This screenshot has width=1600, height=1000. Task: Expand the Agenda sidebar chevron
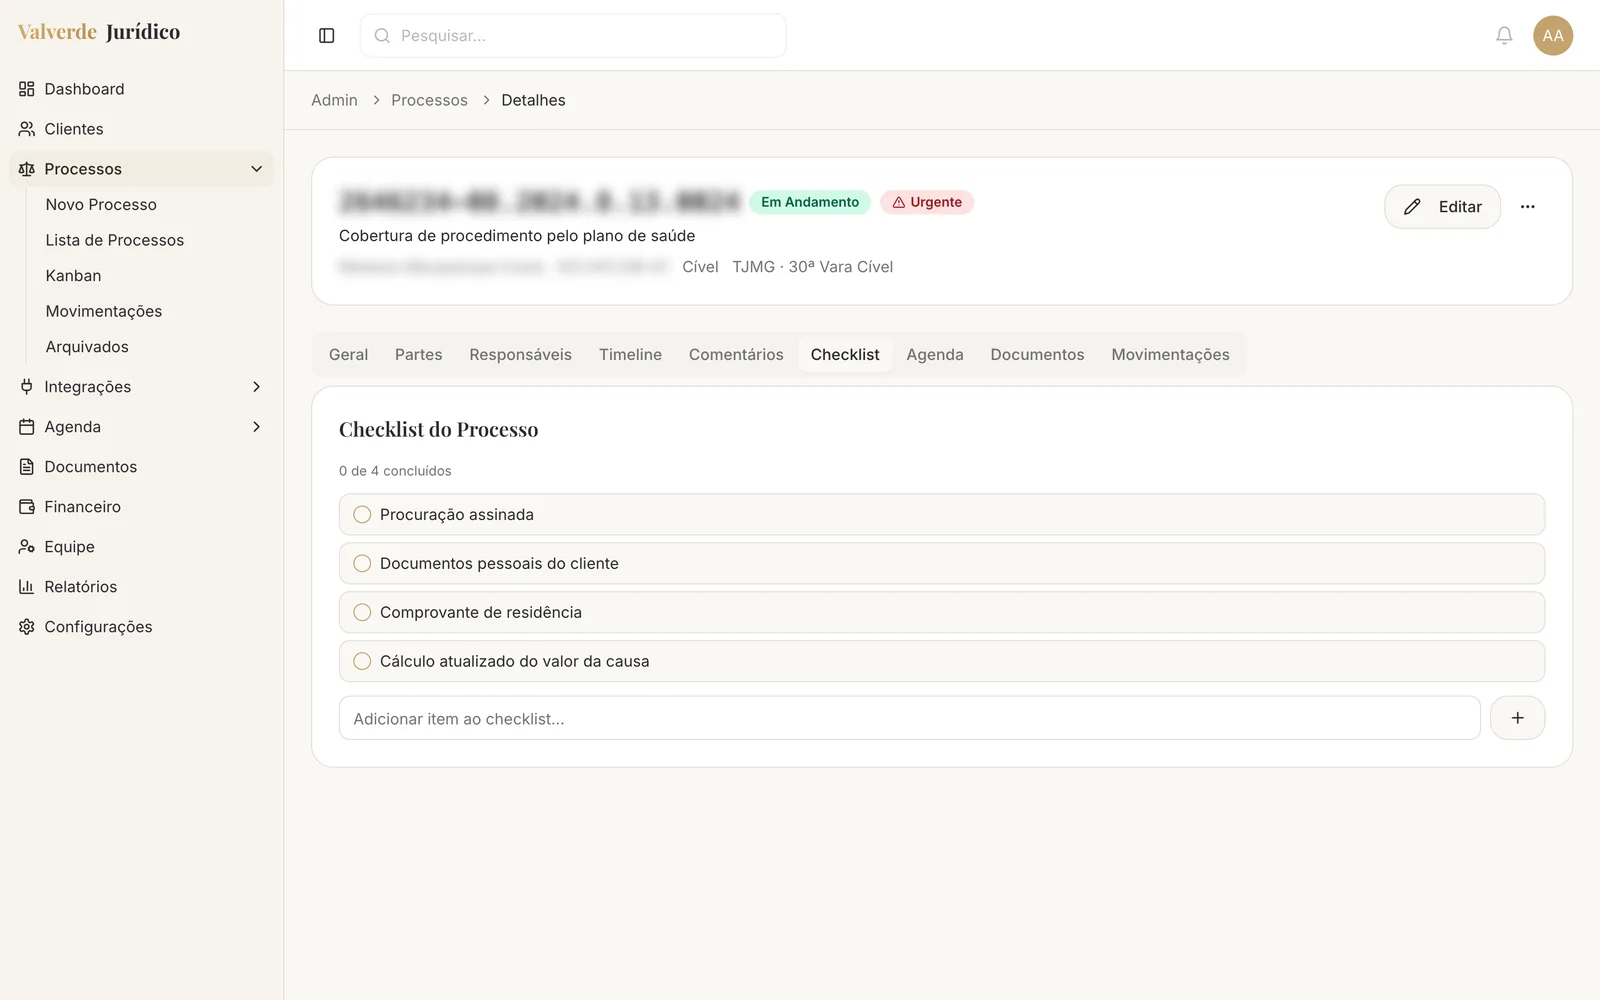pyautogui.click(x=256, y=427)
